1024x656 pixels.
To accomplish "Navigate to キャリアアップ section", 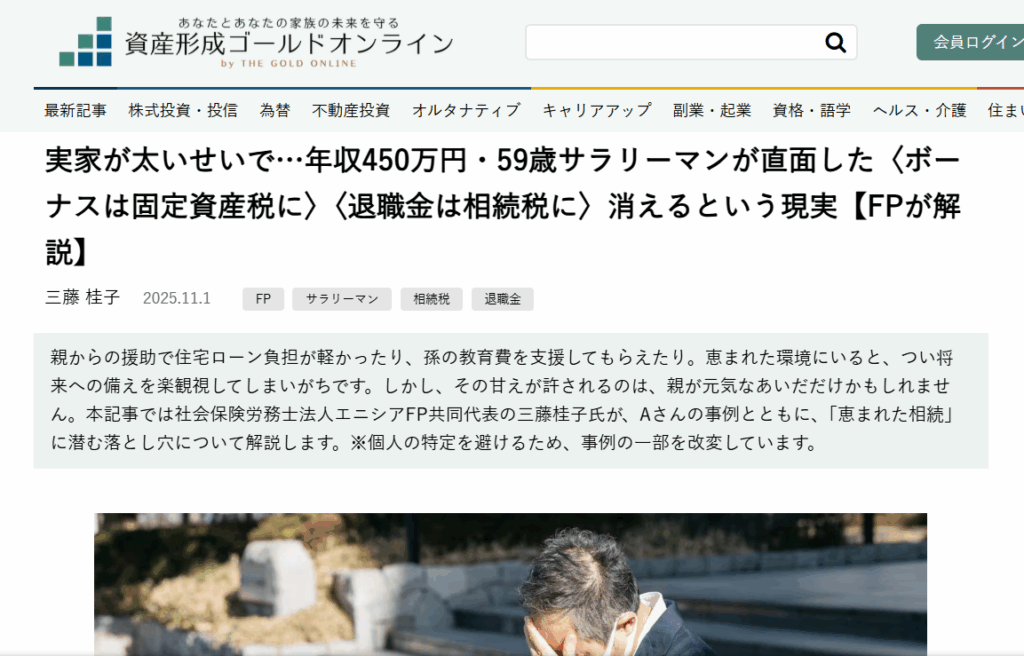I will (597, 111).
